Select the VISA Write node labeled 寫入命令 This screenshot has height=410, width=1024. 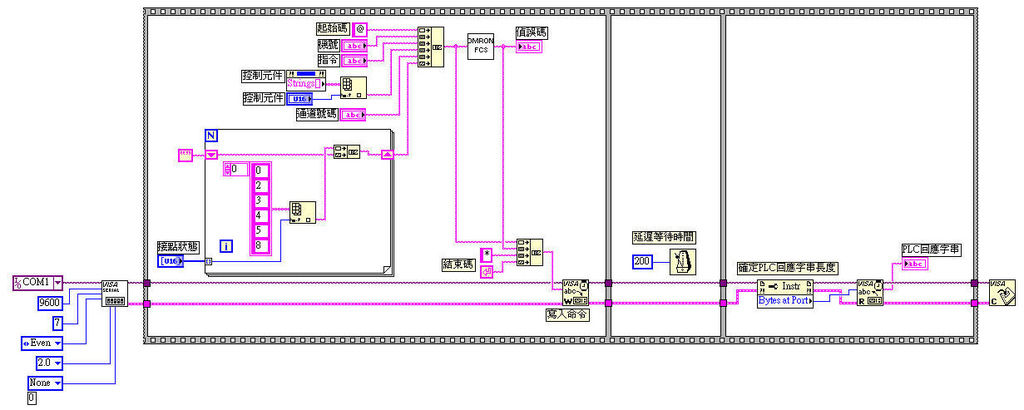pyautogui.click(x=575, y=292)
